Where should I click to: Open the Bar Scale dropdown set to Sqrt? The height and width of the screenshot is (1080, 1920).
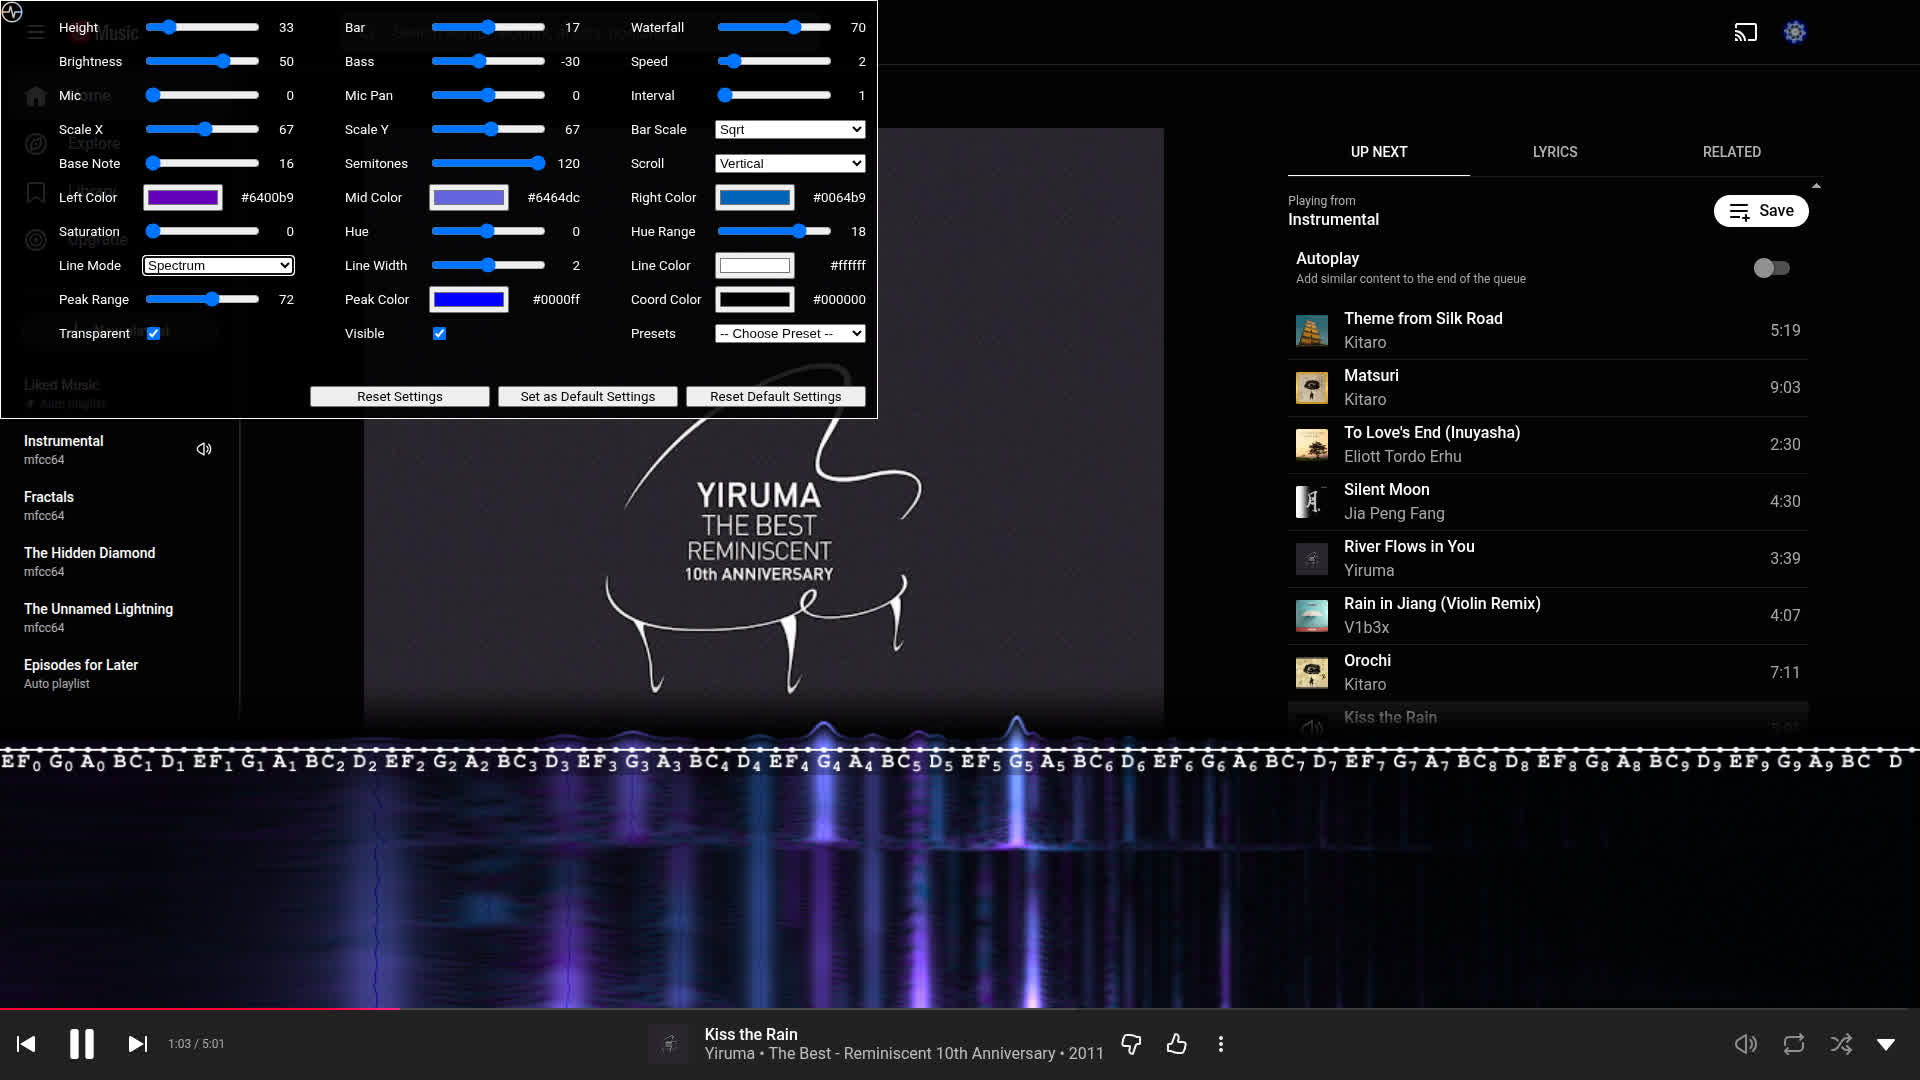pos(790,130)
